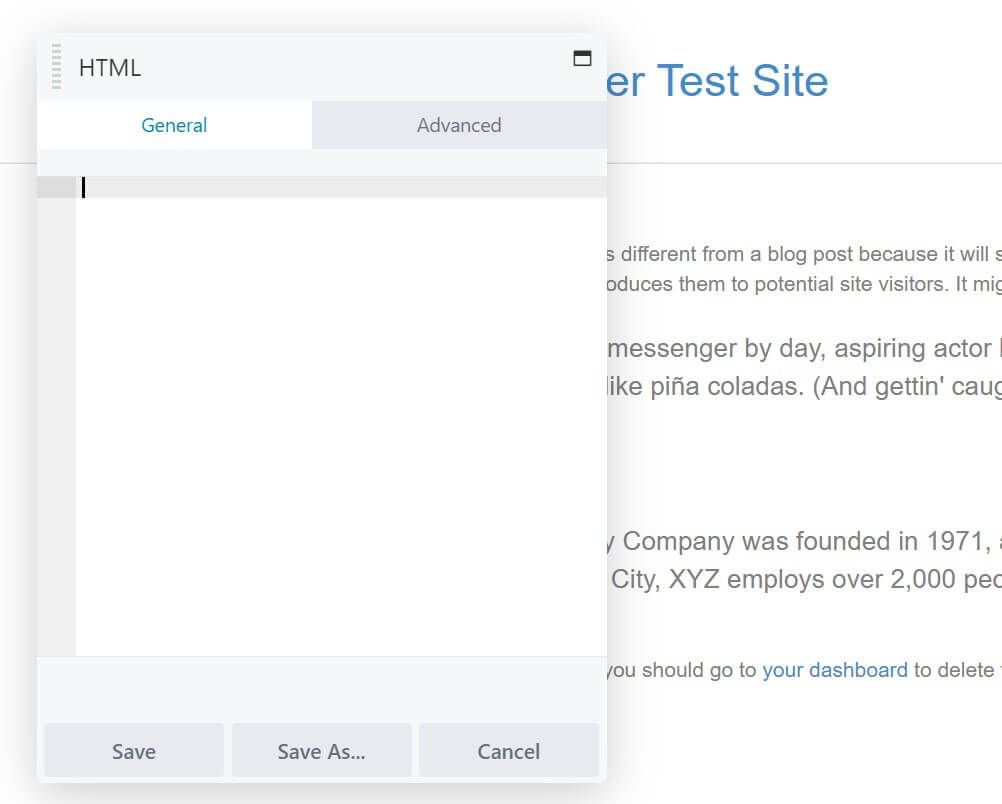Open the General tab

174,125
